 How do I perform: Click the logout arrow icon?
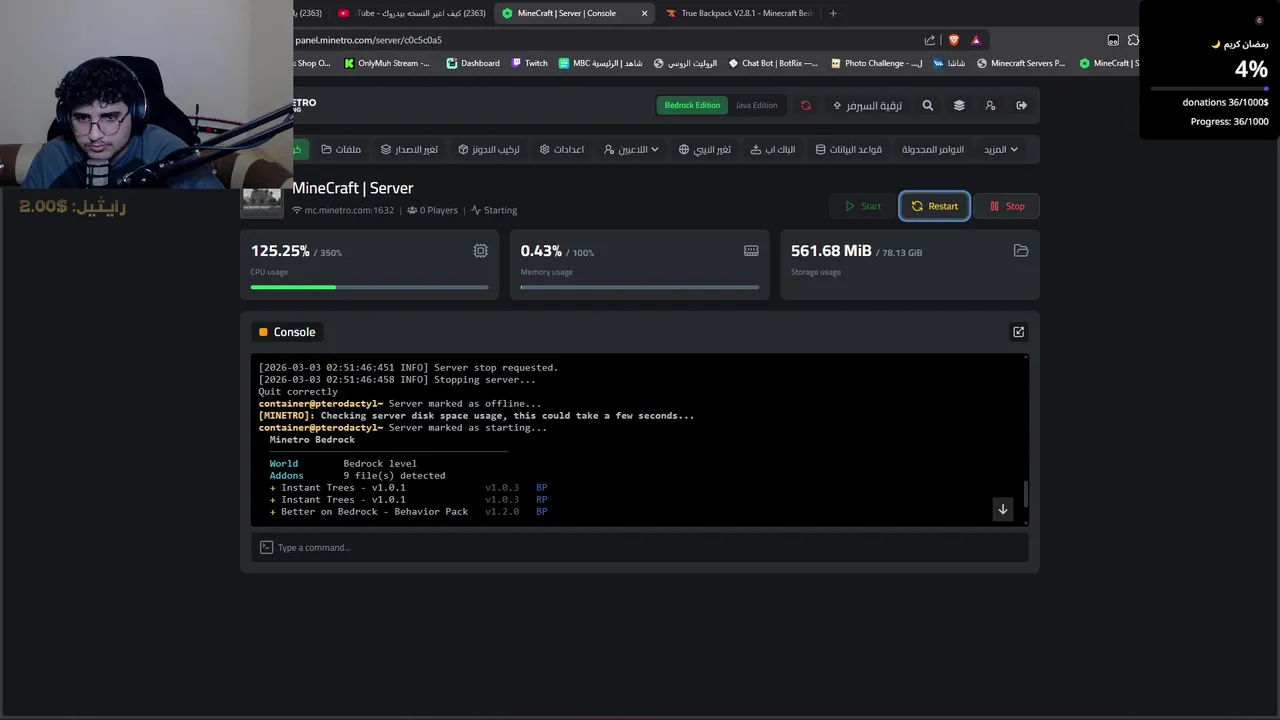[x=1021, y=105]
